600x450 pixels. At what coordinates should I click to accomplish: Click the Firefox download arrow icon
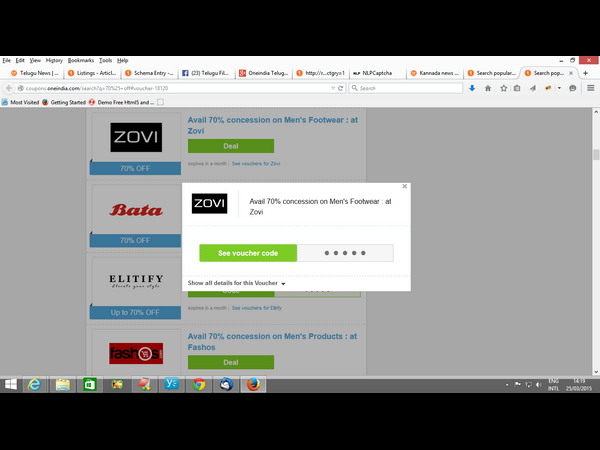point(472,88)
